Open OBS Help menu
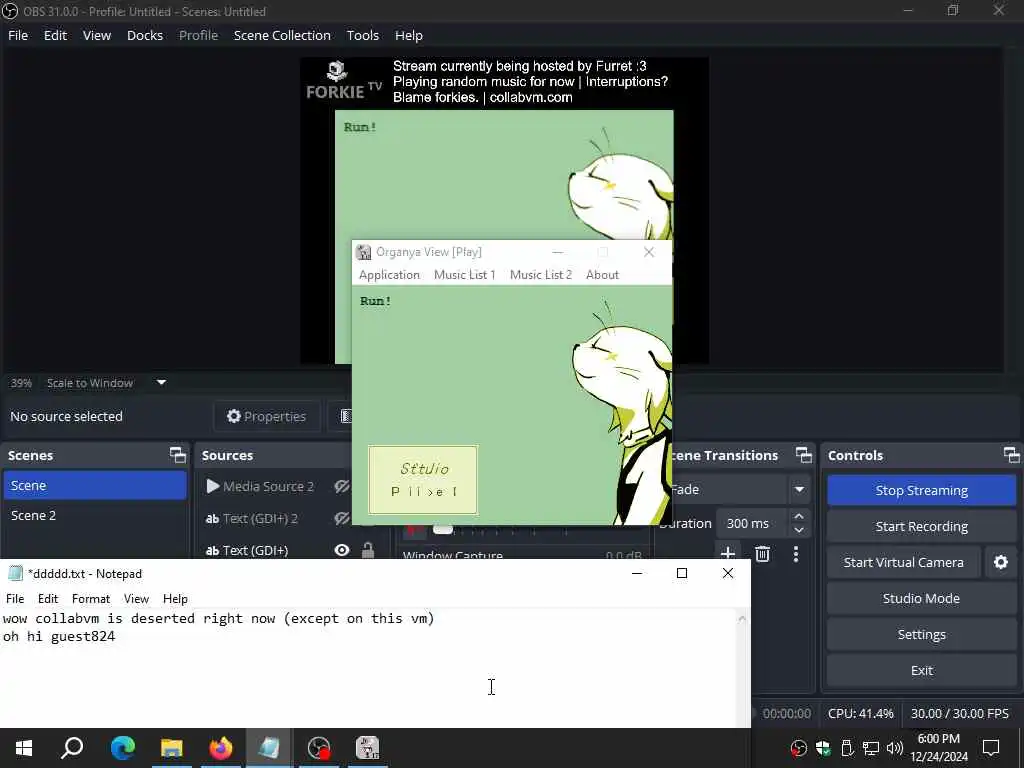This screenshot has width=1024, height=768. click(409, 35)
